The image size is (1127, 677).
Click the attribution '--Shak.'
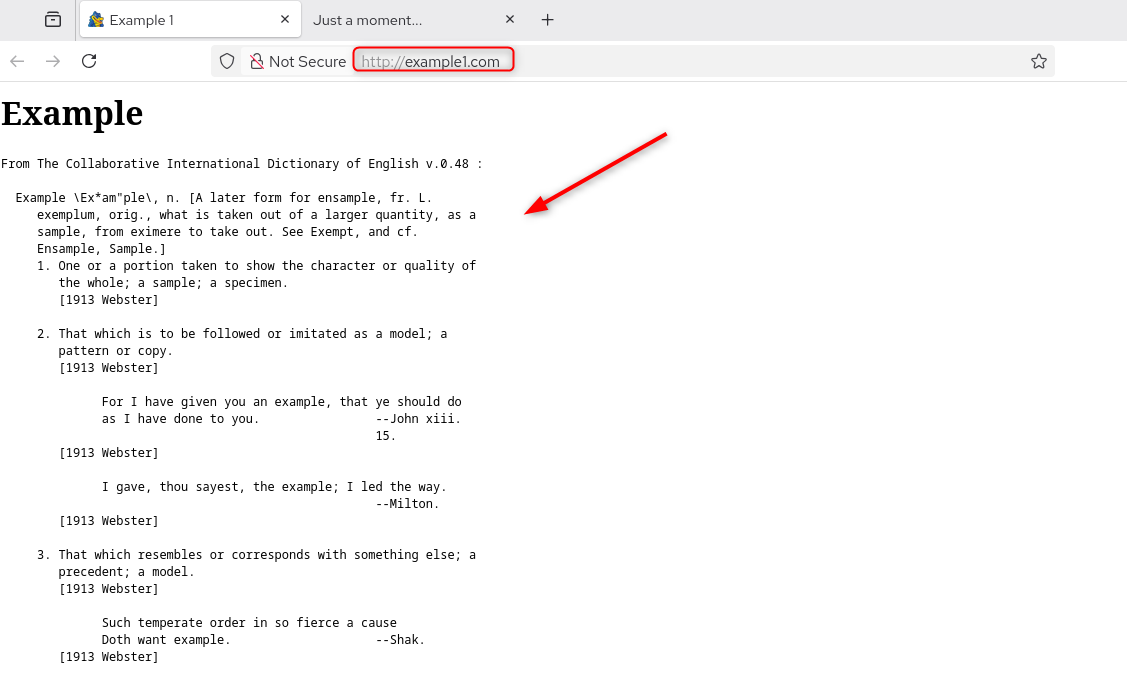pyautogui.click(x=400, y=640)
